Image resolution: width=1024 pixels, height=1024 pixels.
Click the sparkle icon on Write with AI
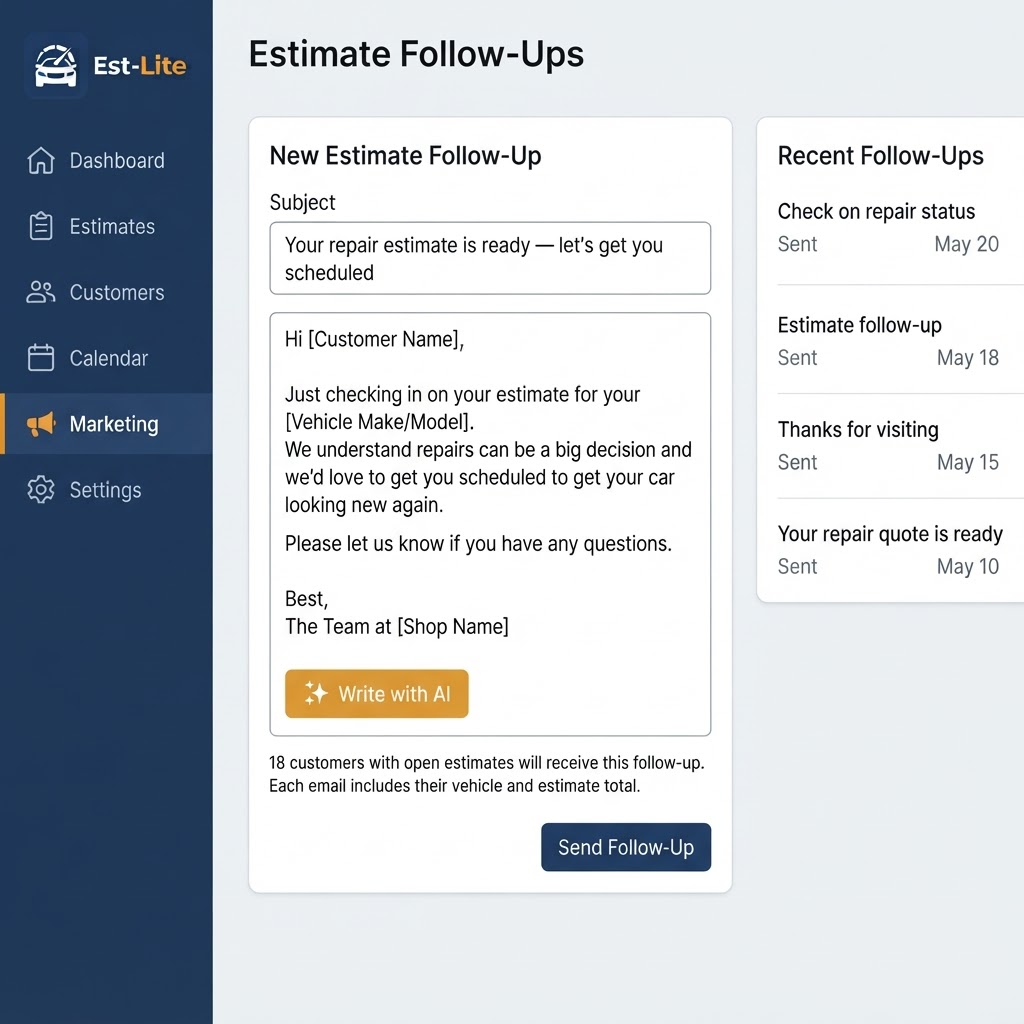316,694
